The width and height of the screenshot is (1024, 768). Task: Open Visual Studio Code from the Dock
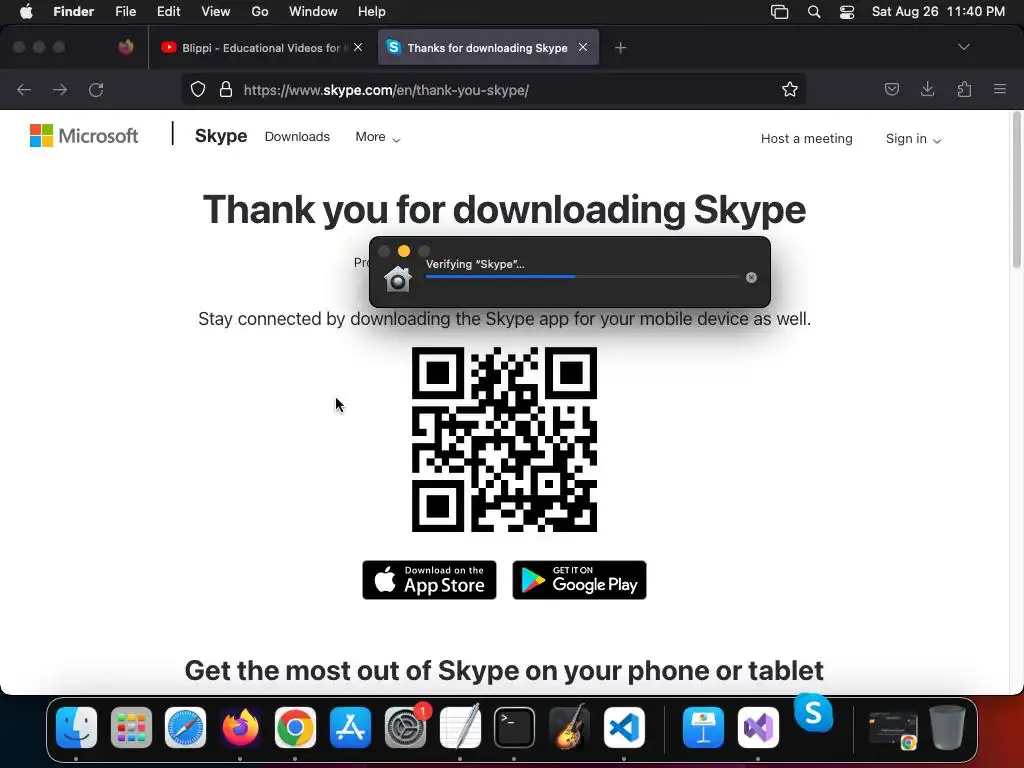pyautogui.click(x=624, y=728)
